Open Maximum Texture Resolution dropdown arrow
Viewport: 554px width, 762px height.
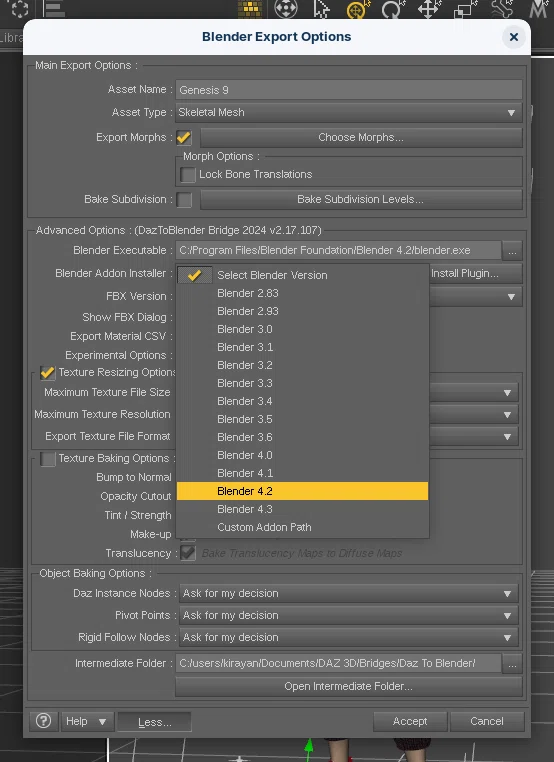(507, 415)
